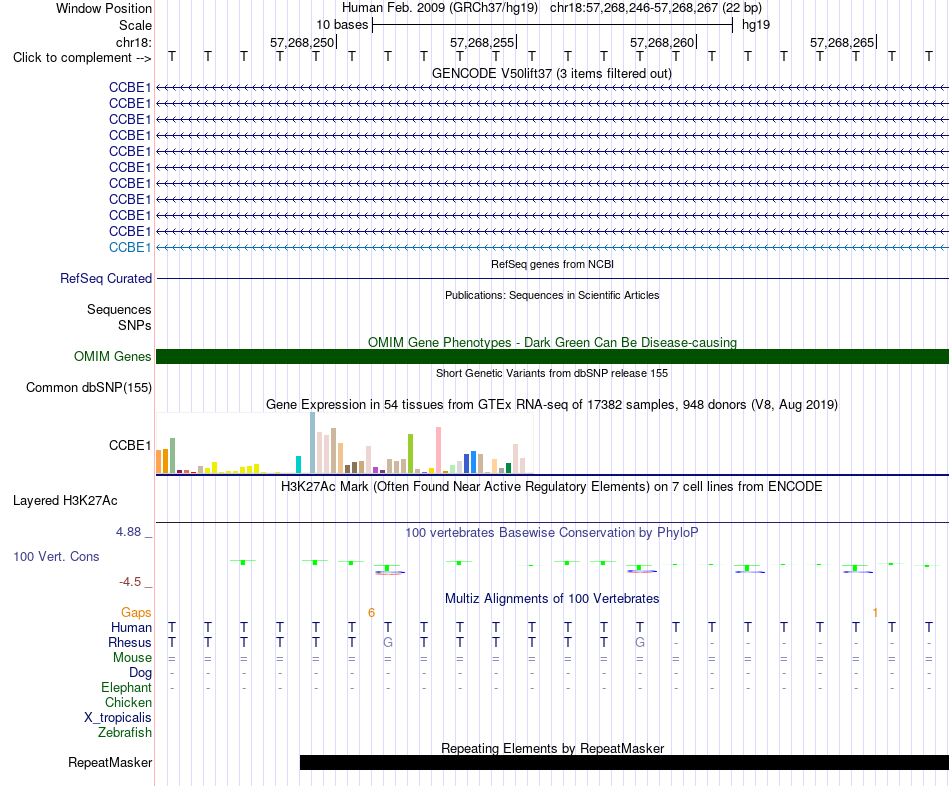
Task: Open the Repeating Elements by RepeatMasker title
Action: point(553,748)
